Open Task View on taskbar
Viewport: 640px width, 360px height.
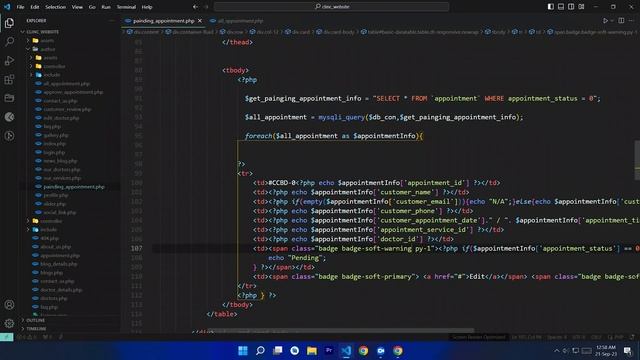278,351
